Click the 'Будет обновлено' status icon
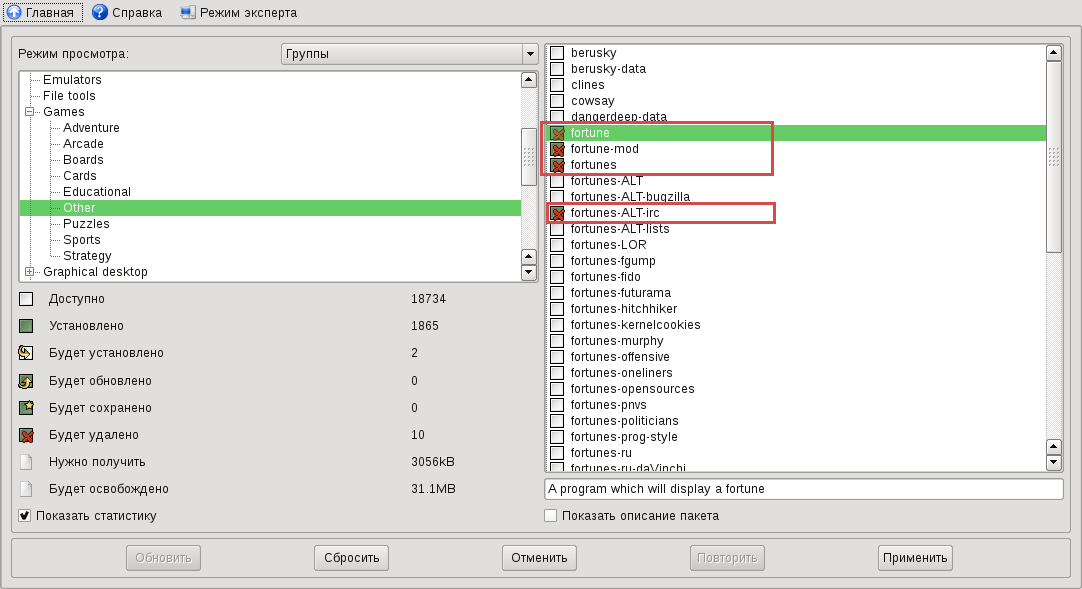This screenshot has width=1082, height=589. point(26,381)
